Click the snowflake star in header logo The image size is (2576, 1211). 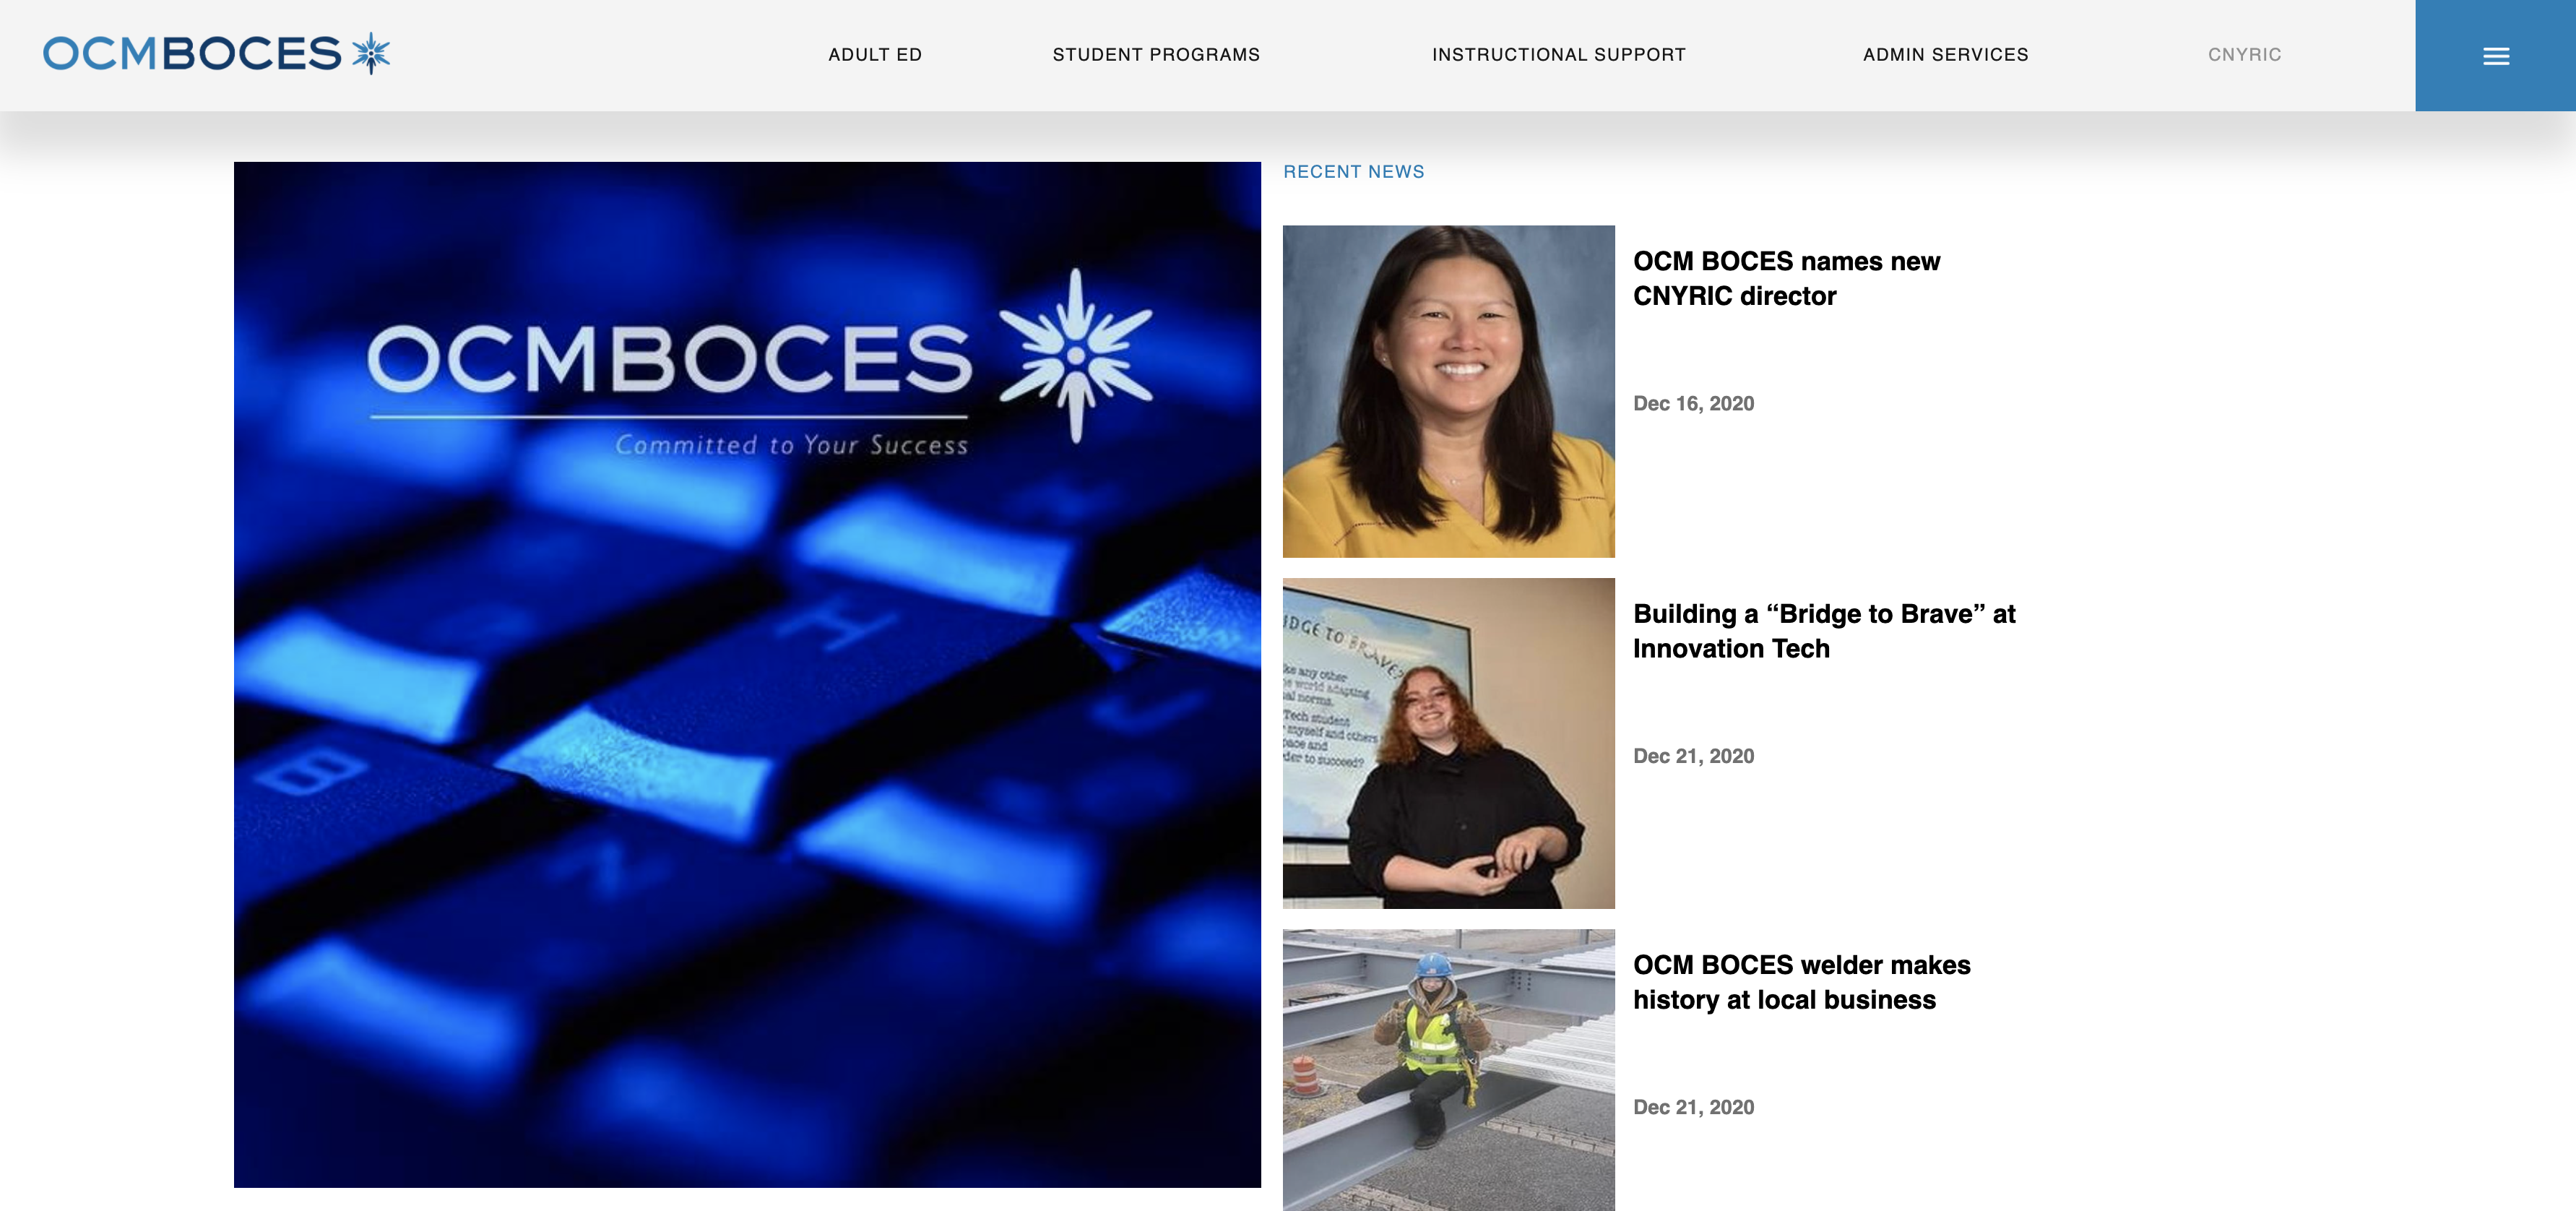tap(371, 53)
